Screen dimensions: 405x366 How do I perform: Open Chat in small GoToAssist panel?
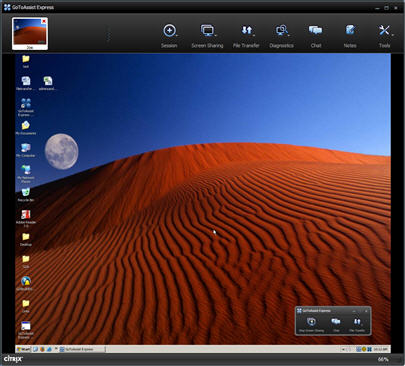336,325
